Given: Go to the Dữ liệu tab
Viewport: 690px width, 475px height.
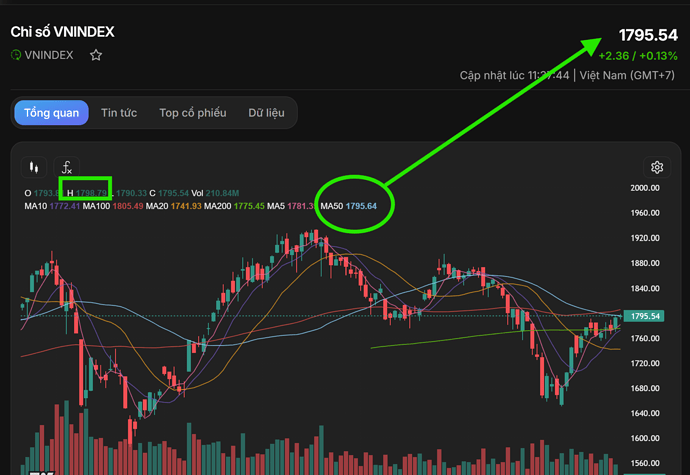Looking at the screenshot, I should click(x=266, y=113).
